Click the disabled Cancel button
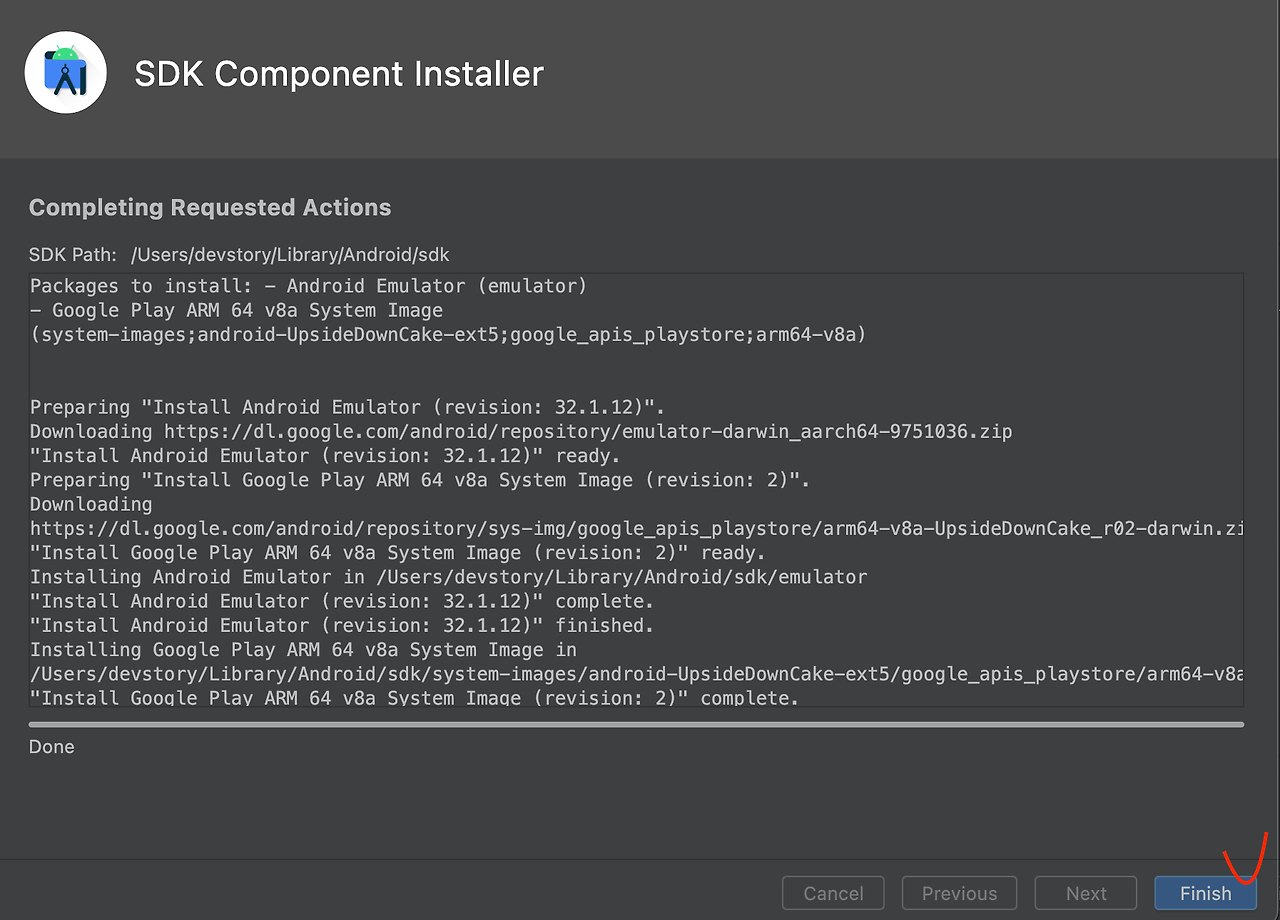Viewport: 1280px width, 920px height. 833,893
